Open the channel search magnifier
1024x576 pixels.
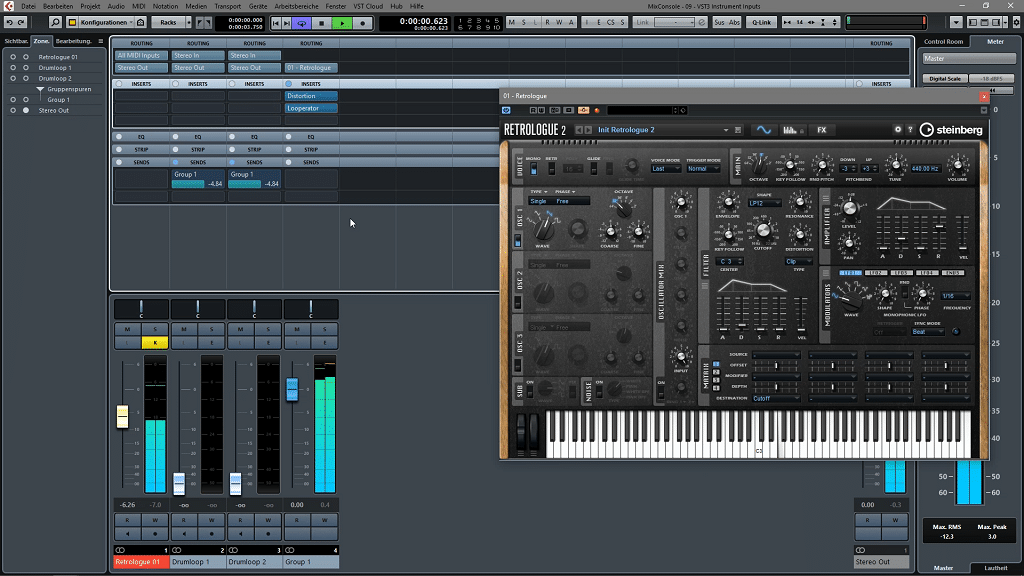[x=56, y=22]
